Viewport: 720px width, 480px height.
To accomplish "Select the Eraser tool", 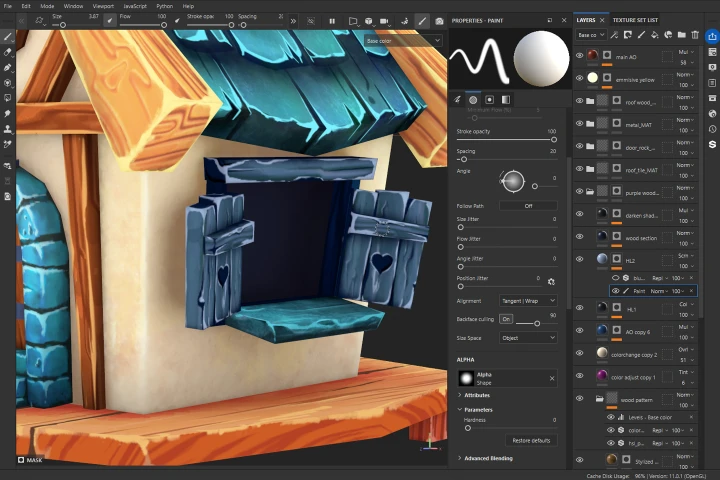I will [x=8, y=52].
